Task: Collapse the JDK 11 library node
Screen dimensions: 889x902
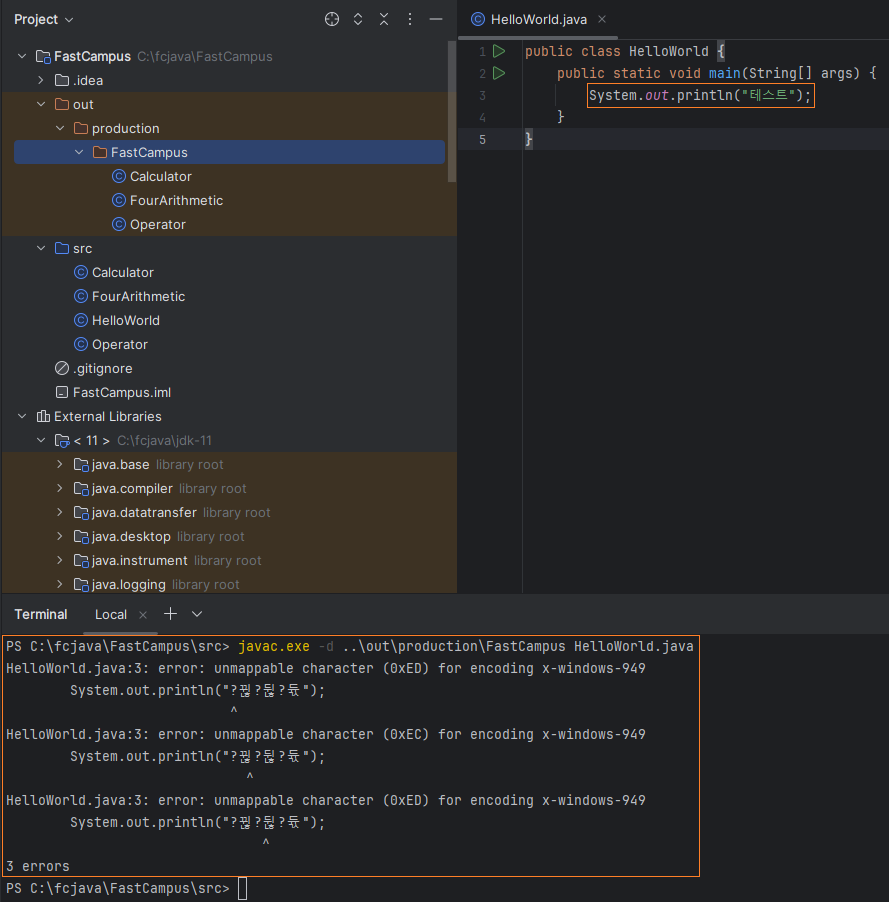Action: [x=41, y=441]
